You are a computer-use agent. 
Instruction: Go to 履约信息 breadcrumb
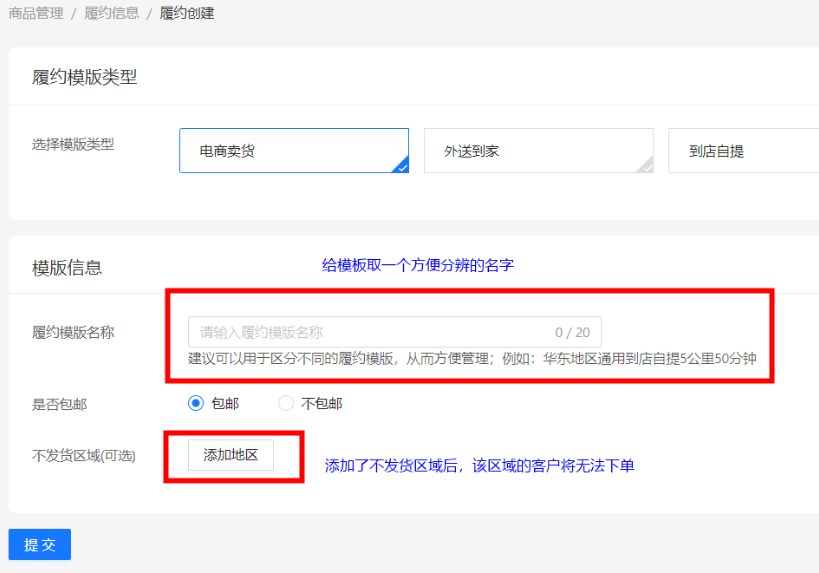[112, 13]
